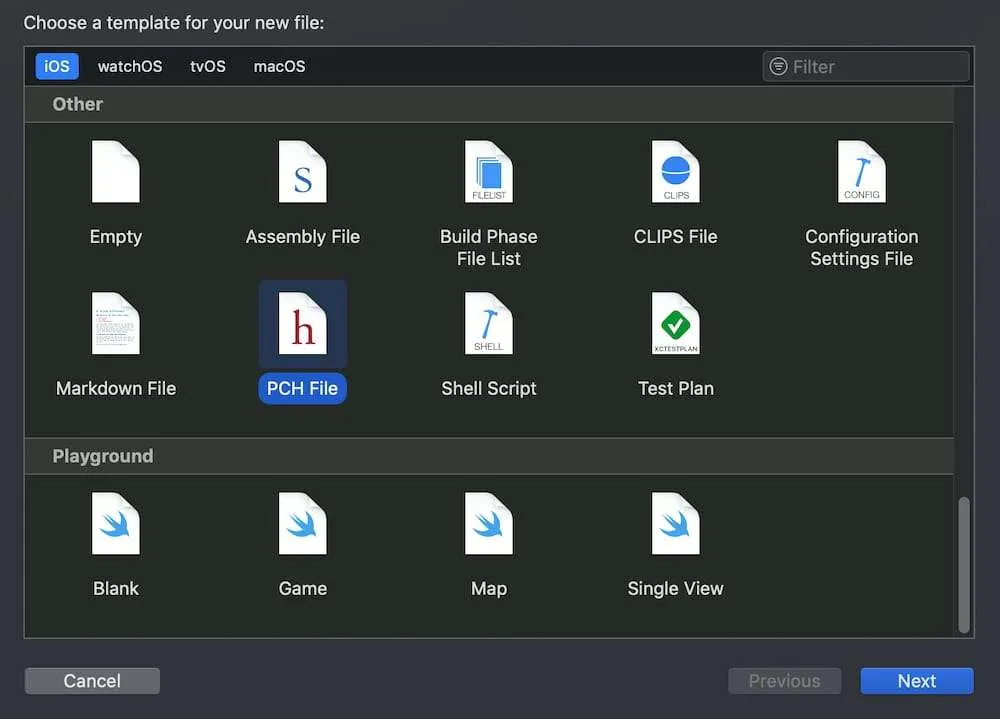
Task: Click the "Assembly File" label
Action: [302, 237]
